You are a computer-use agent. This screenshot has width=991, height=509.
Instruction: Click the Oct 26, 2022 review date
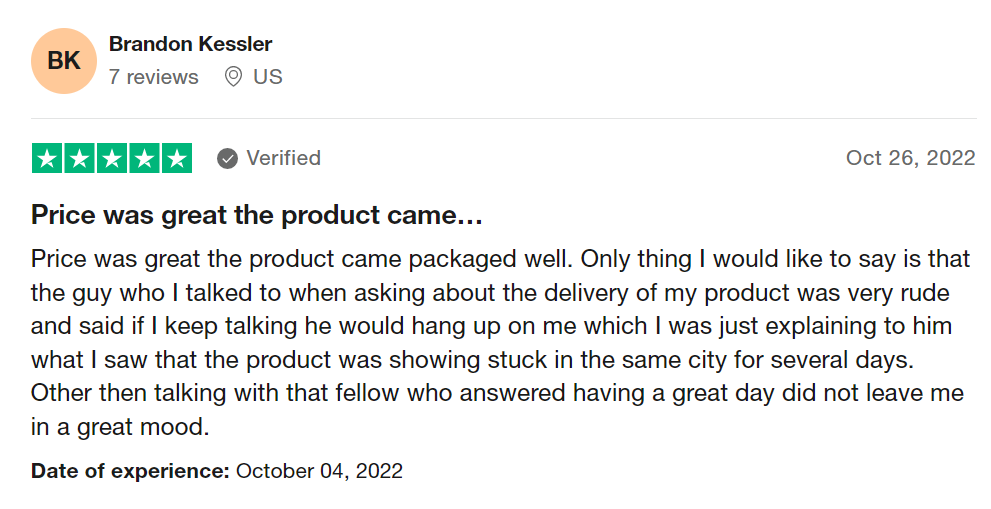(911, 158)
